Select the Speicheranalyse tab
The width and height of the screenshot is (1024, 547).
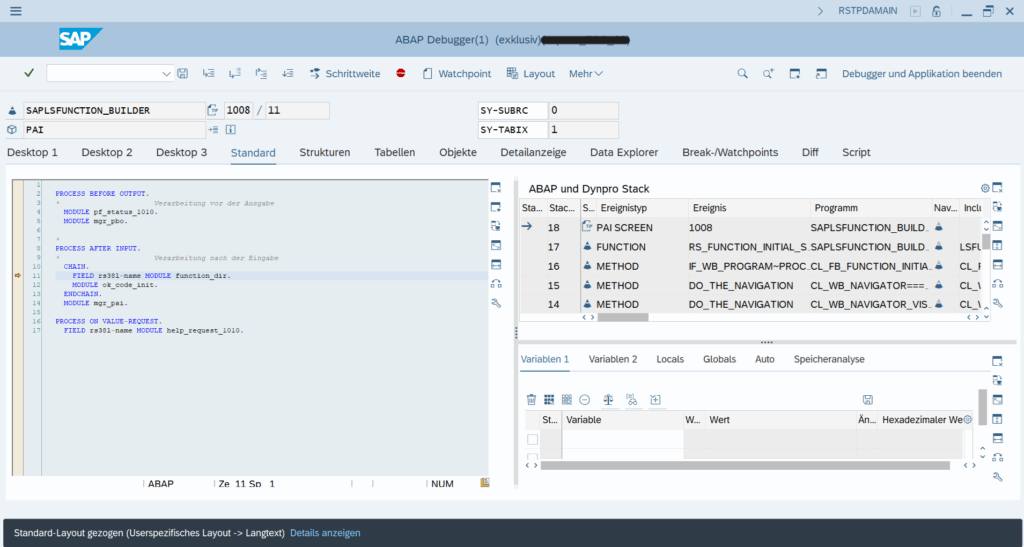pos(829,359)
